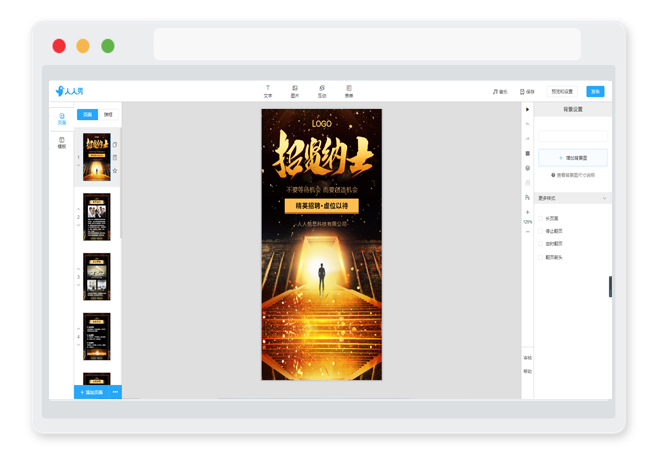Select the 招贤纳士 title on the canvas
The height and width of the screenshot is (460, 660).
click(x=322, y=154)
